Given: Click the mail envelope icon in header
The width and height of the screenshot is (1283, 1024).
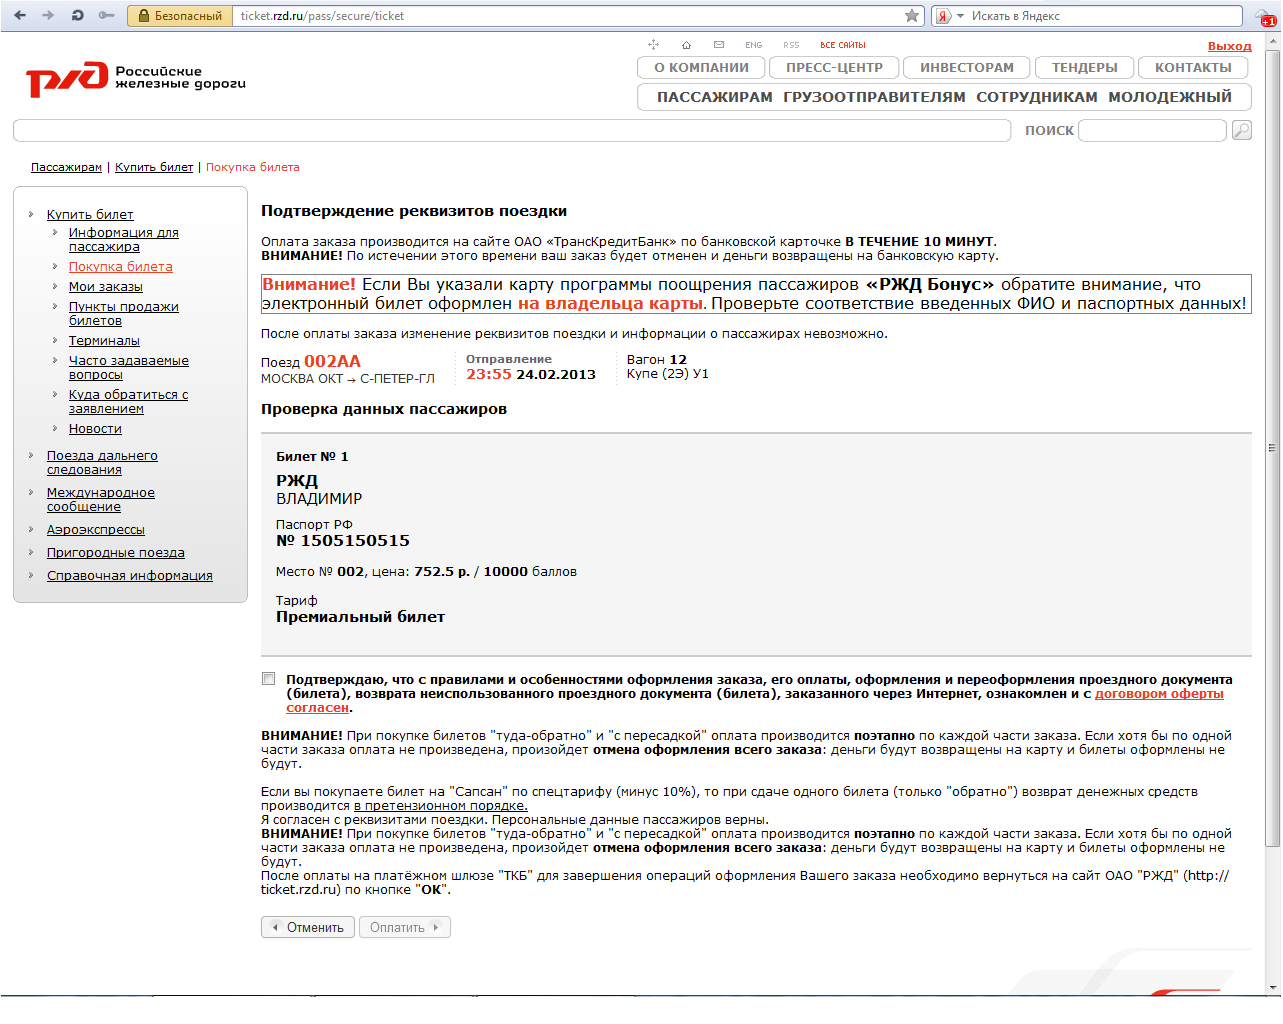Looking at the screenshot, I should click(718, 45).
